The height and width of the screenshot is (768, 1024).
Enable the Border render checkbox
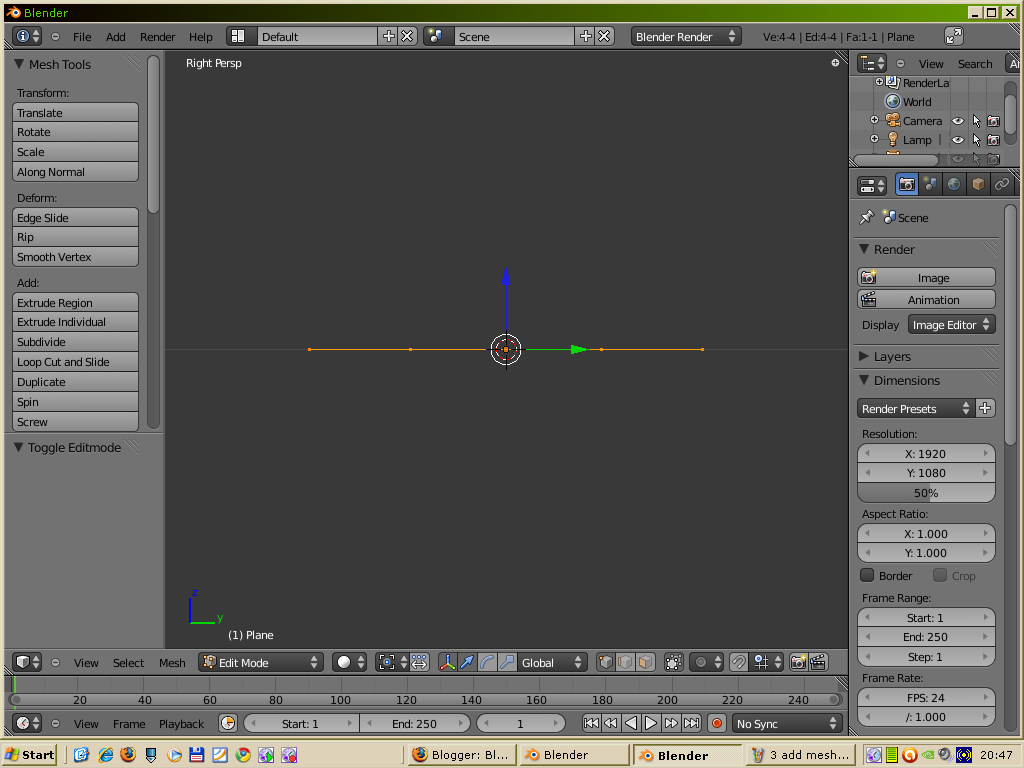pyautogui.click(x=869, y=575)
